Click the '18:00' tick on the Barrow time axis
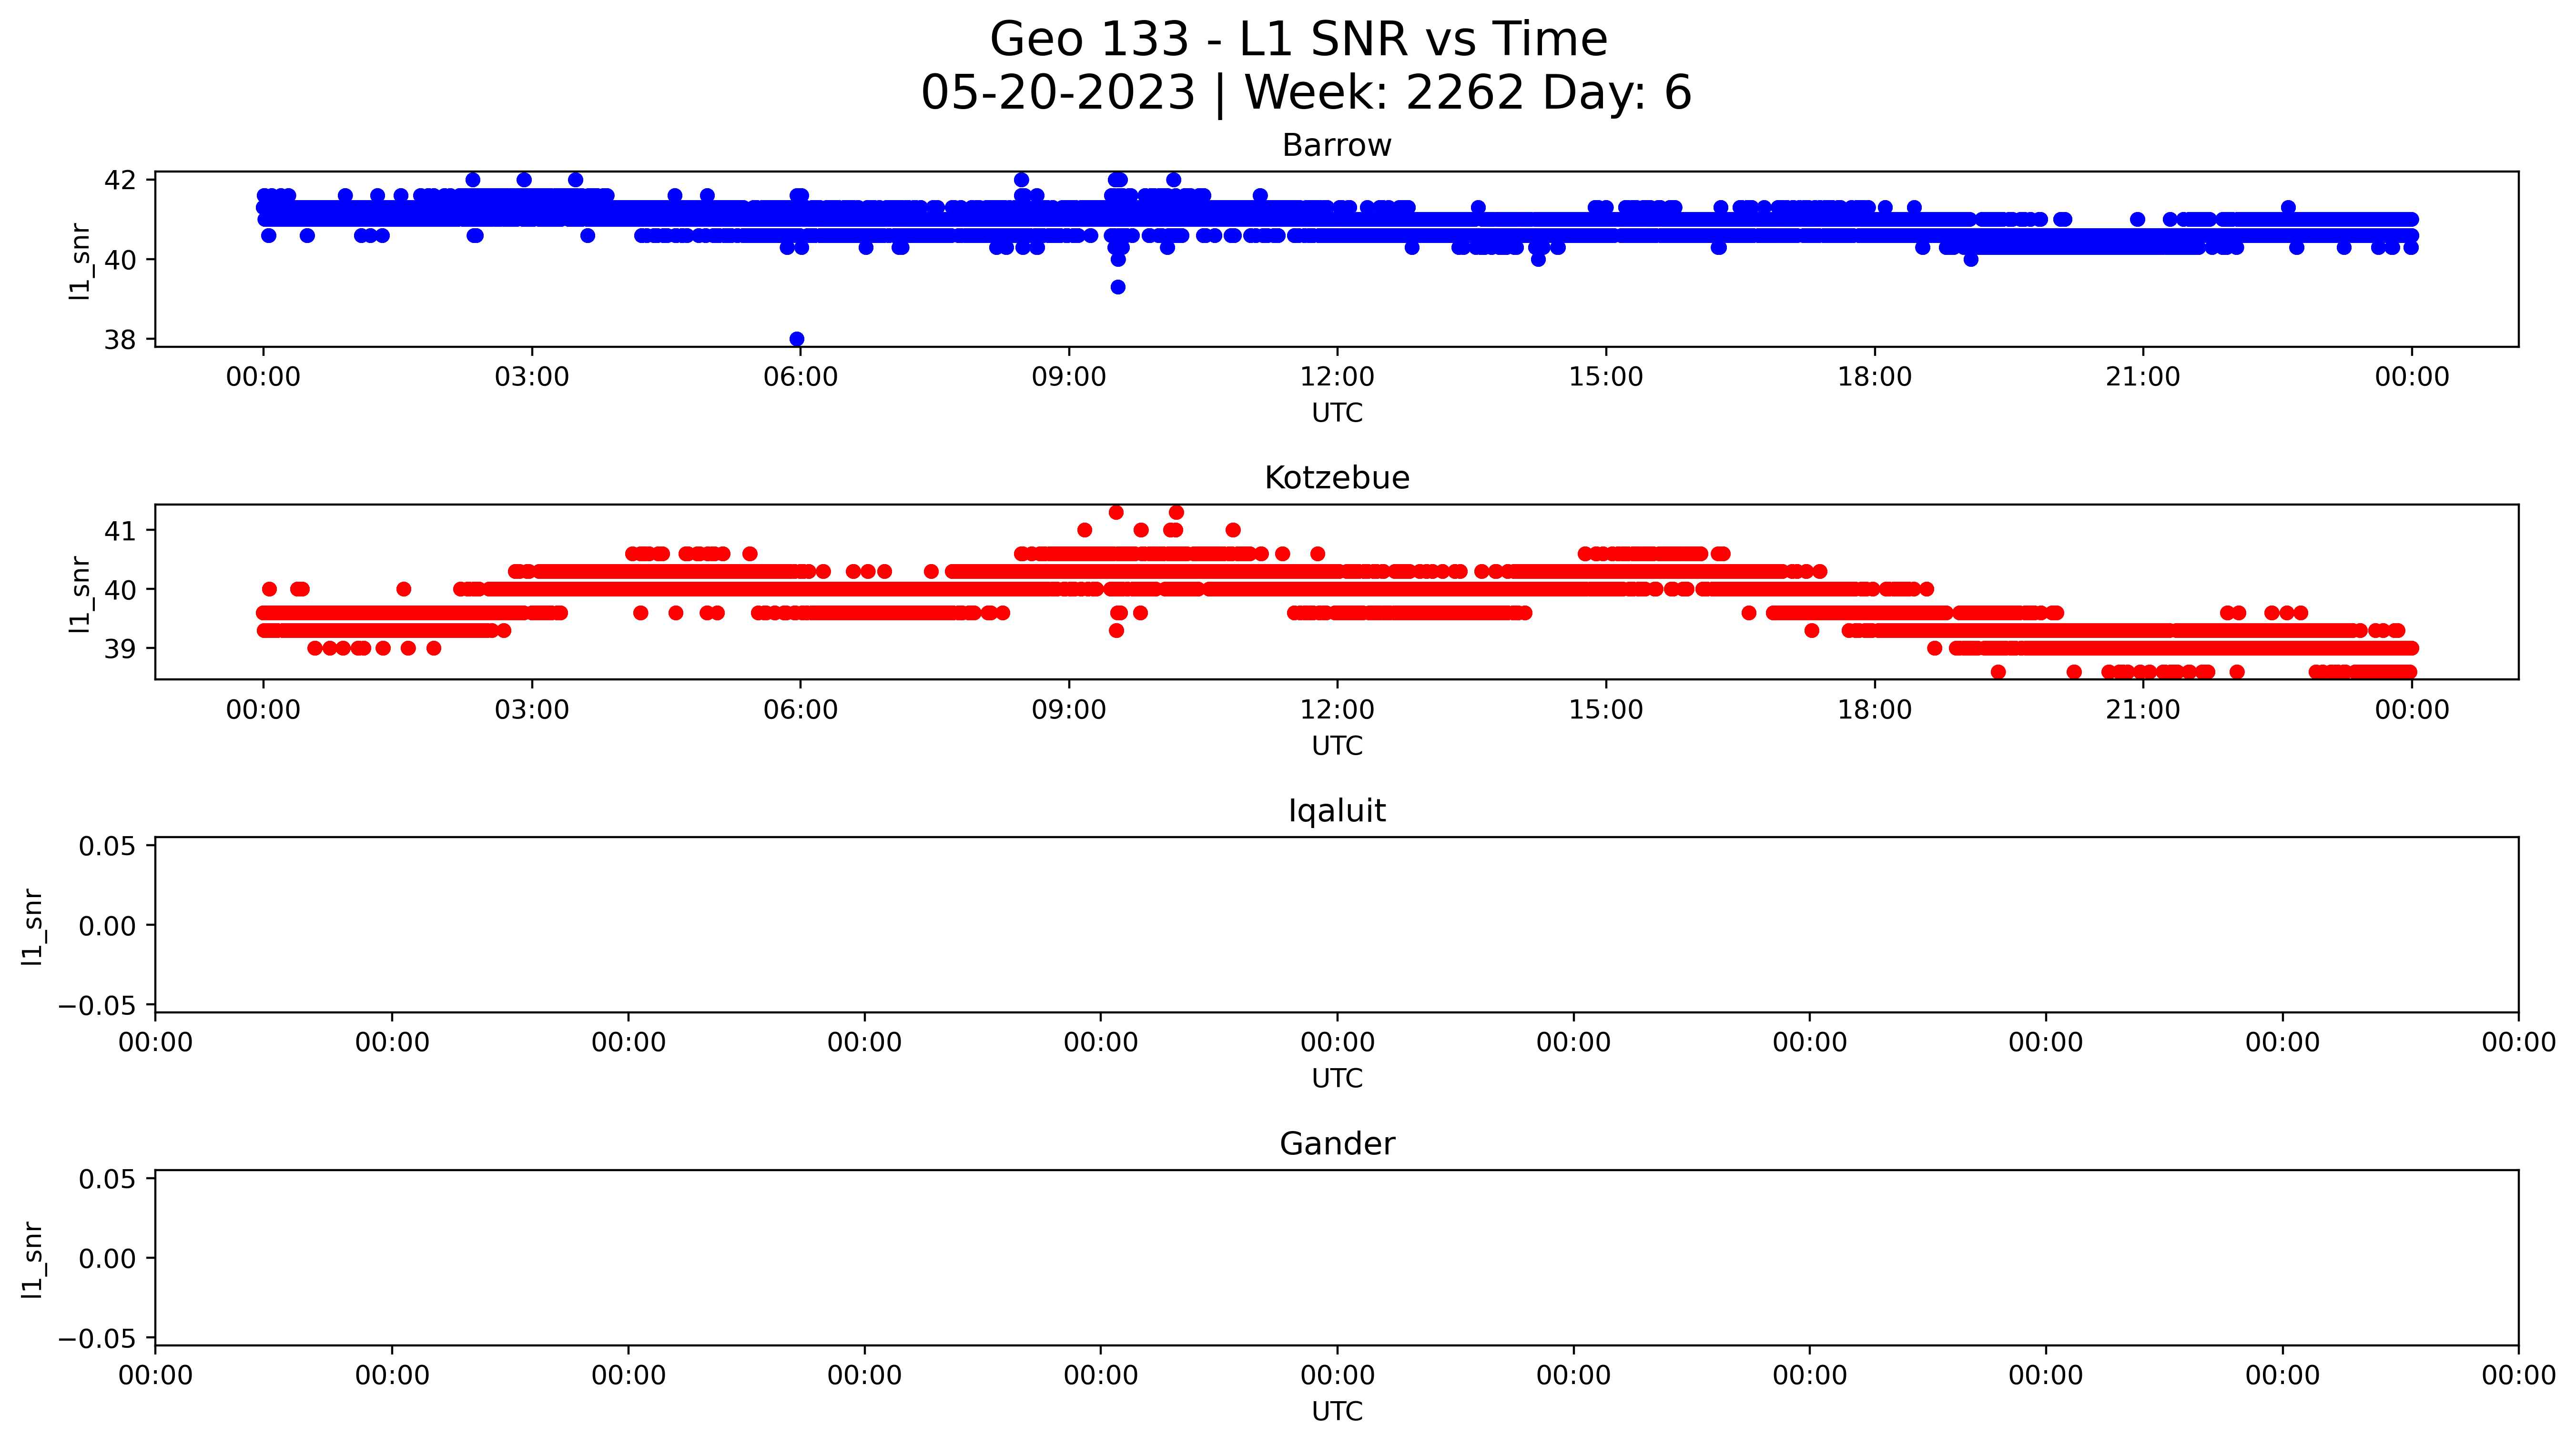Image resolution: width=2576 pixels, height=1445 pixels. pyautogui.click(x=1874, y=377)
